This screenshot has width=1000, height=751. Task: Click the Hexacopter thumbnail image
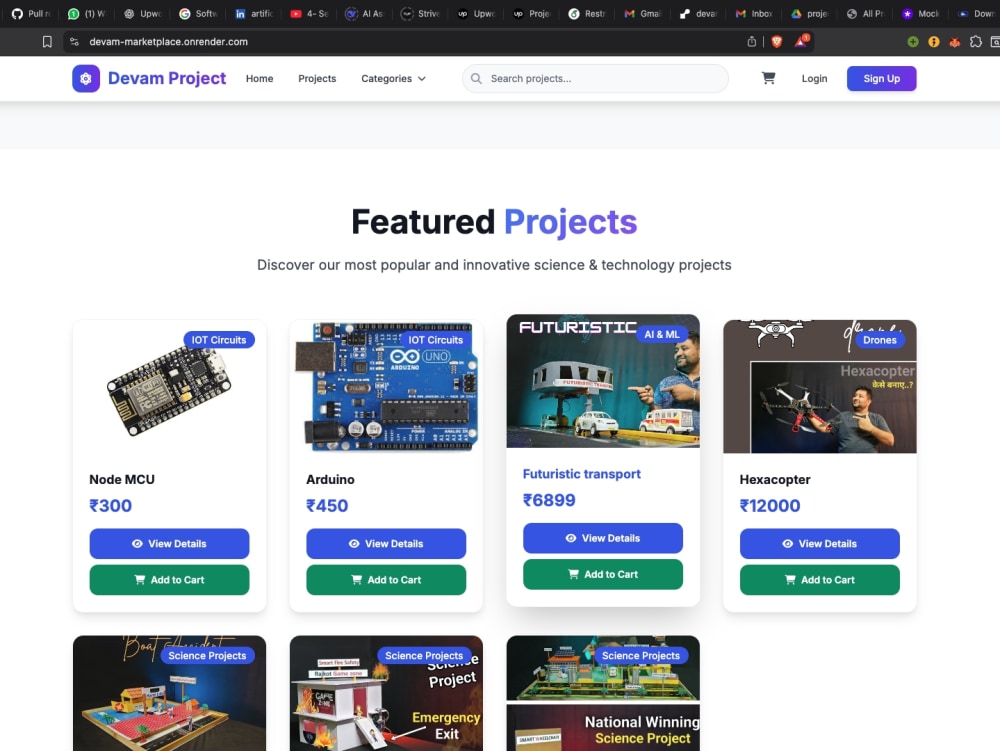click(820, 386)
